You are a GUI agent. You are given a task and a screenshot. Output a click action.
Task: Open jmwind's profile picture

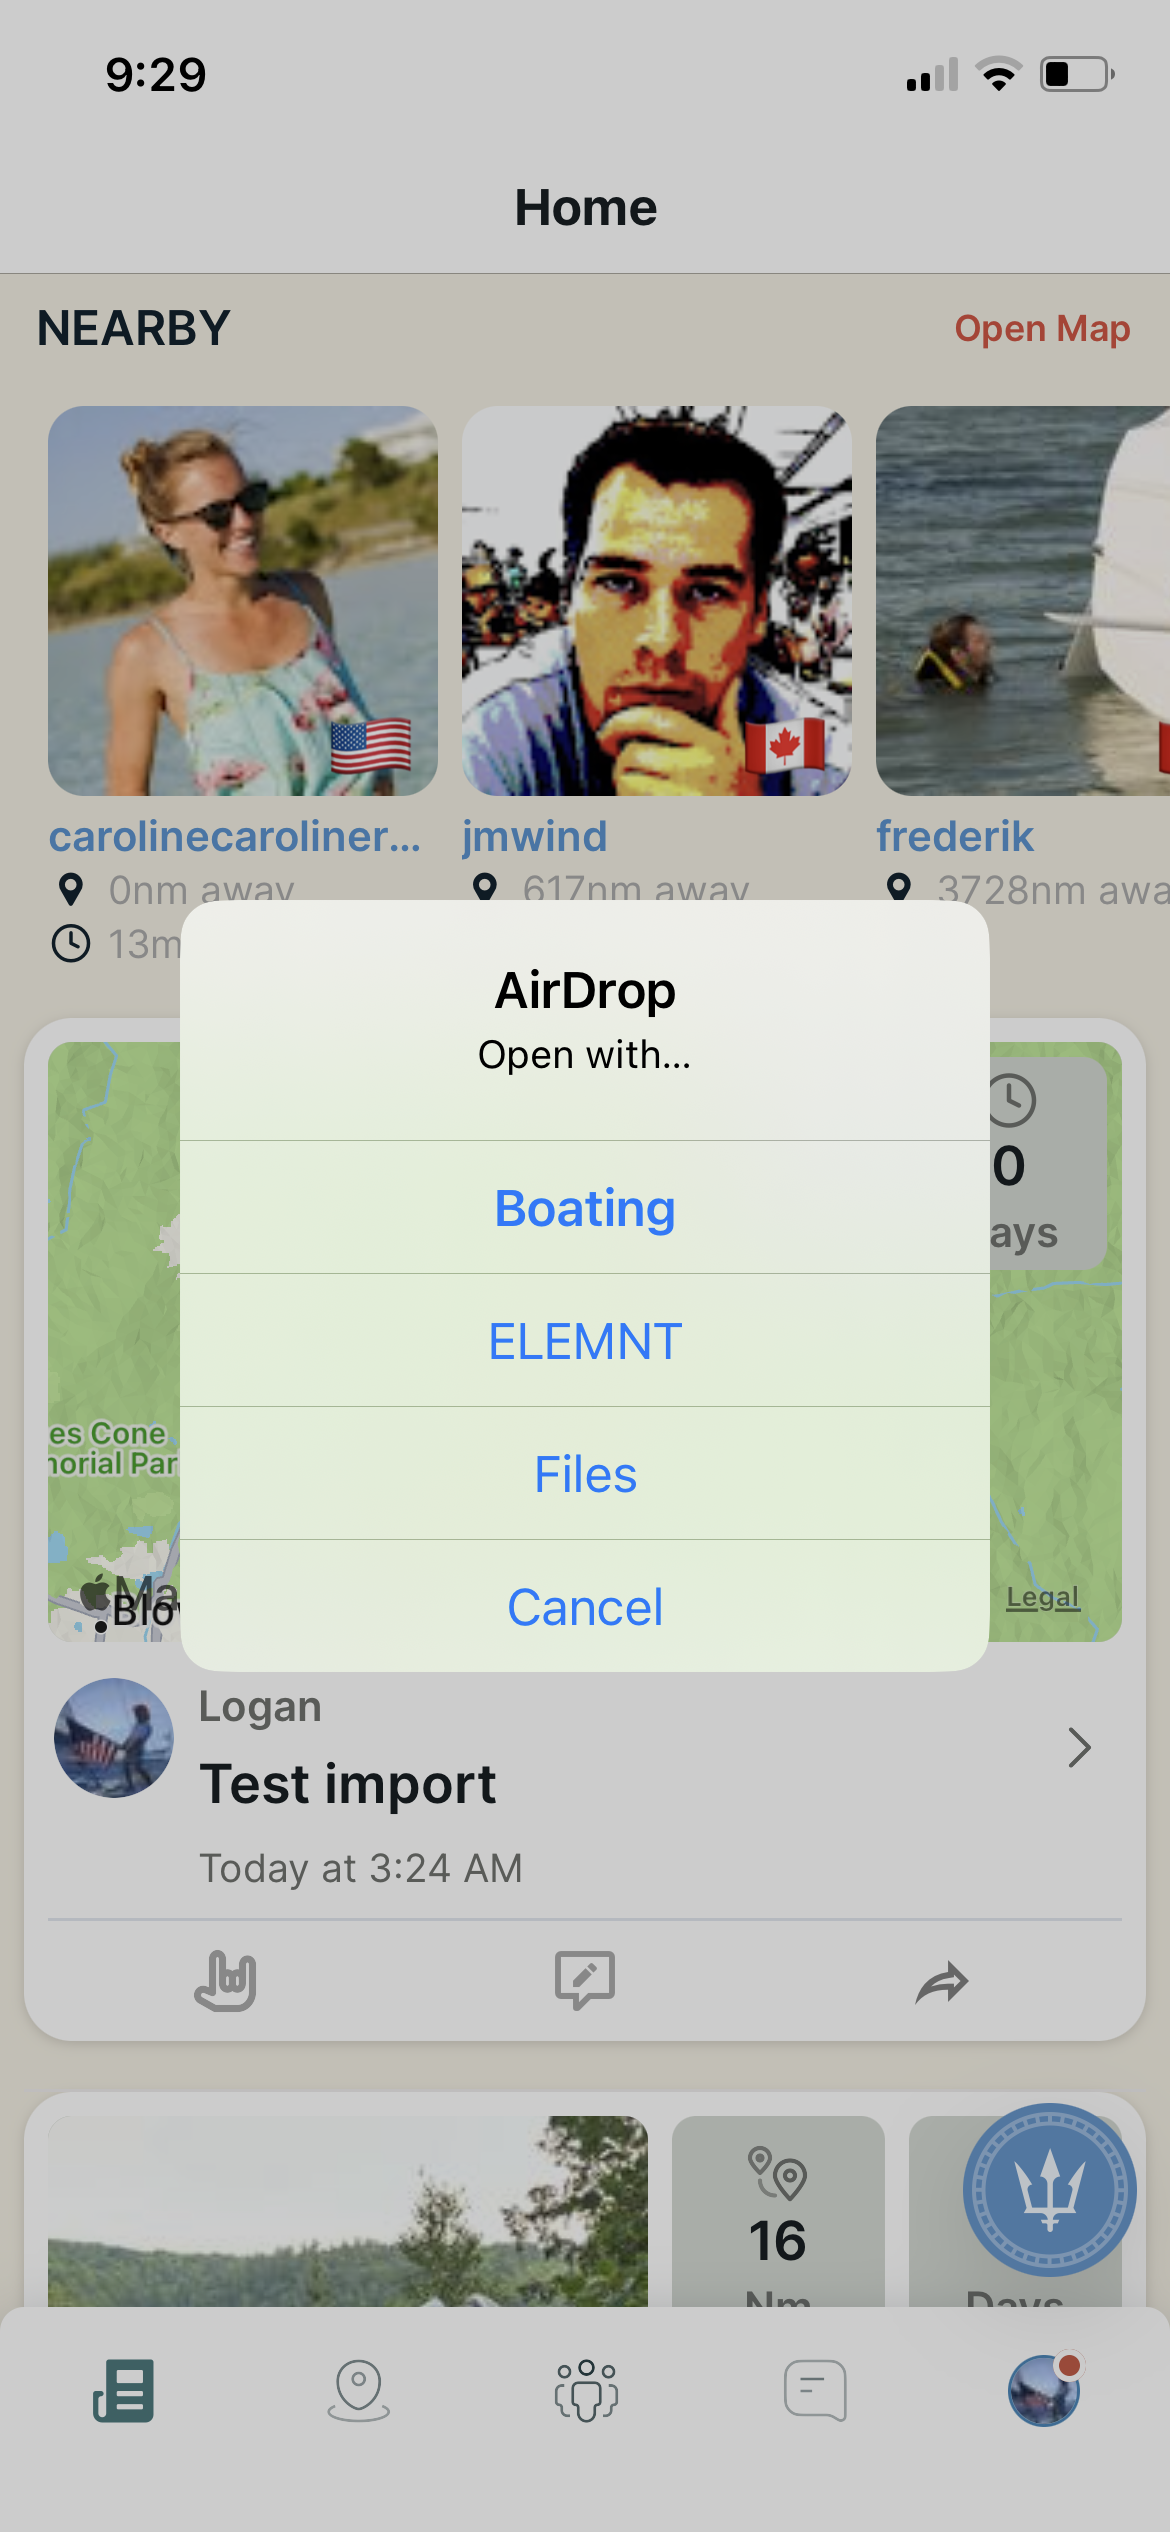tap(657, 601)
